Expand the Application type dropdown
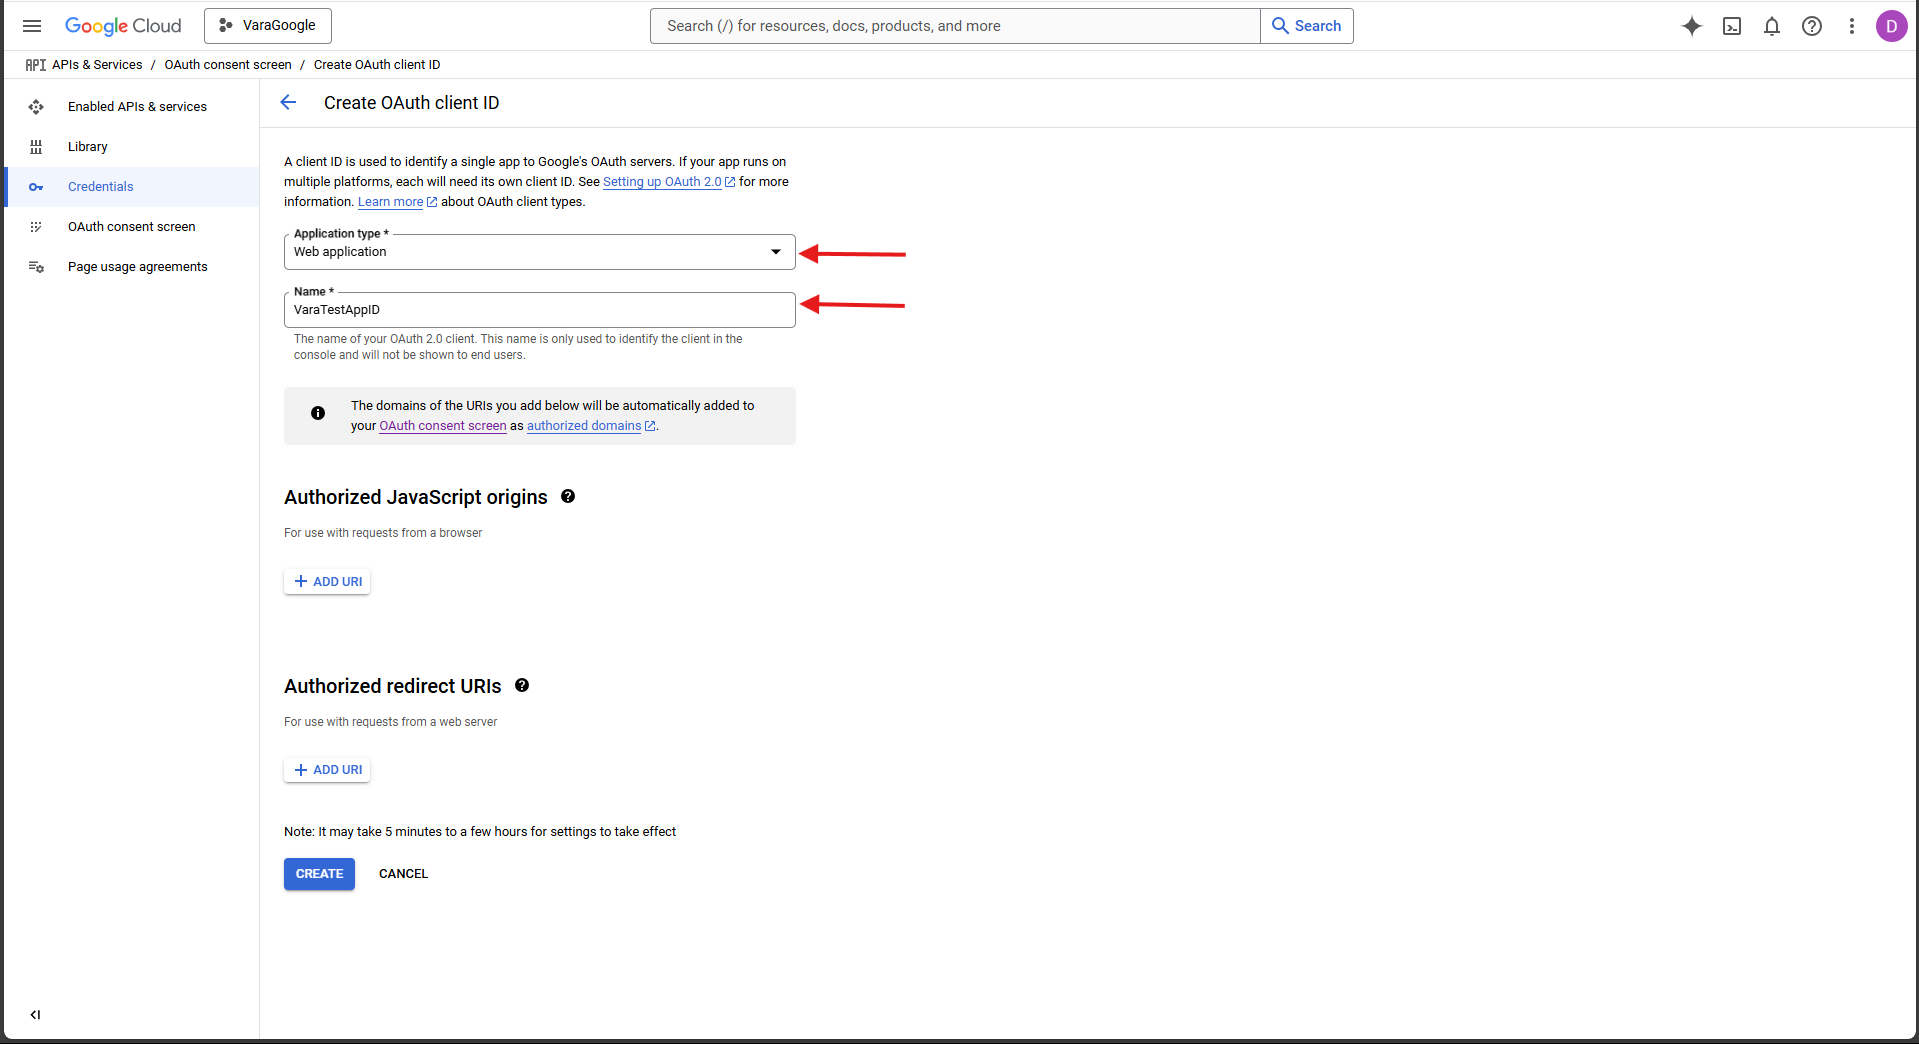This screenshot has height=1044, width=1919. 540,252
